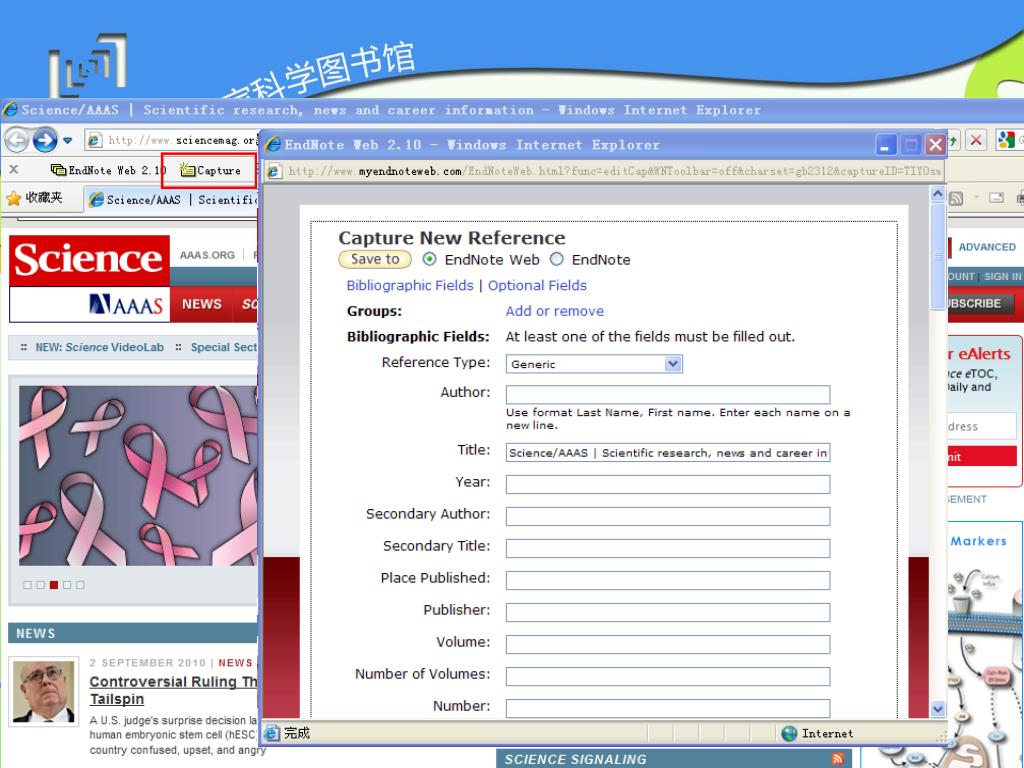Screen dimensions: 1024x768
Task: Click the EndNote popup vertical scrollbar thumb
Action: (938, 257)
